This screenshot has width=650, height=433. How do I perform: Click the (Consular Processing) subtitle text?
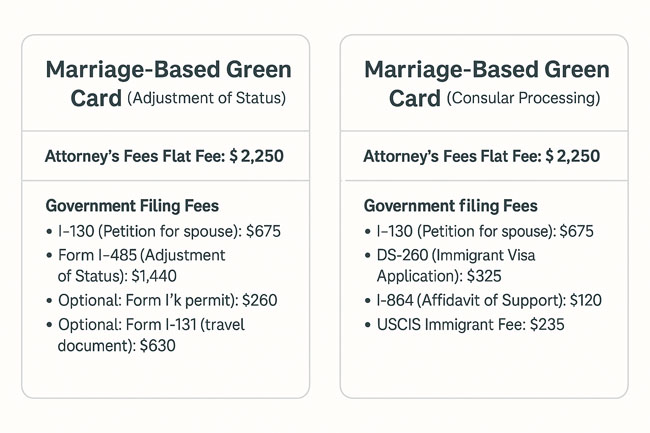point(524,98)
